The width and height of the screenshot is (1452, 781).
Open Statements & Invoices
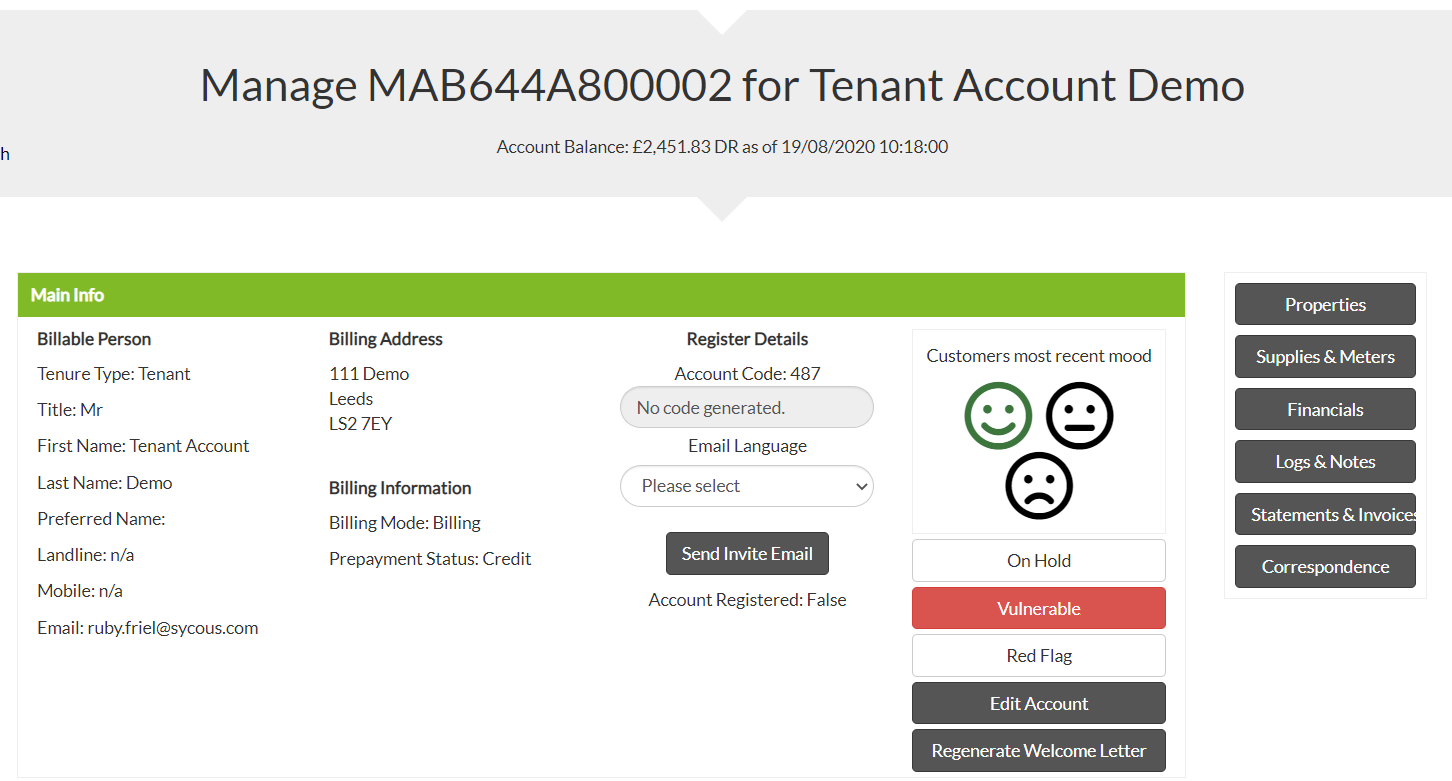click(x=1324, y=515)
